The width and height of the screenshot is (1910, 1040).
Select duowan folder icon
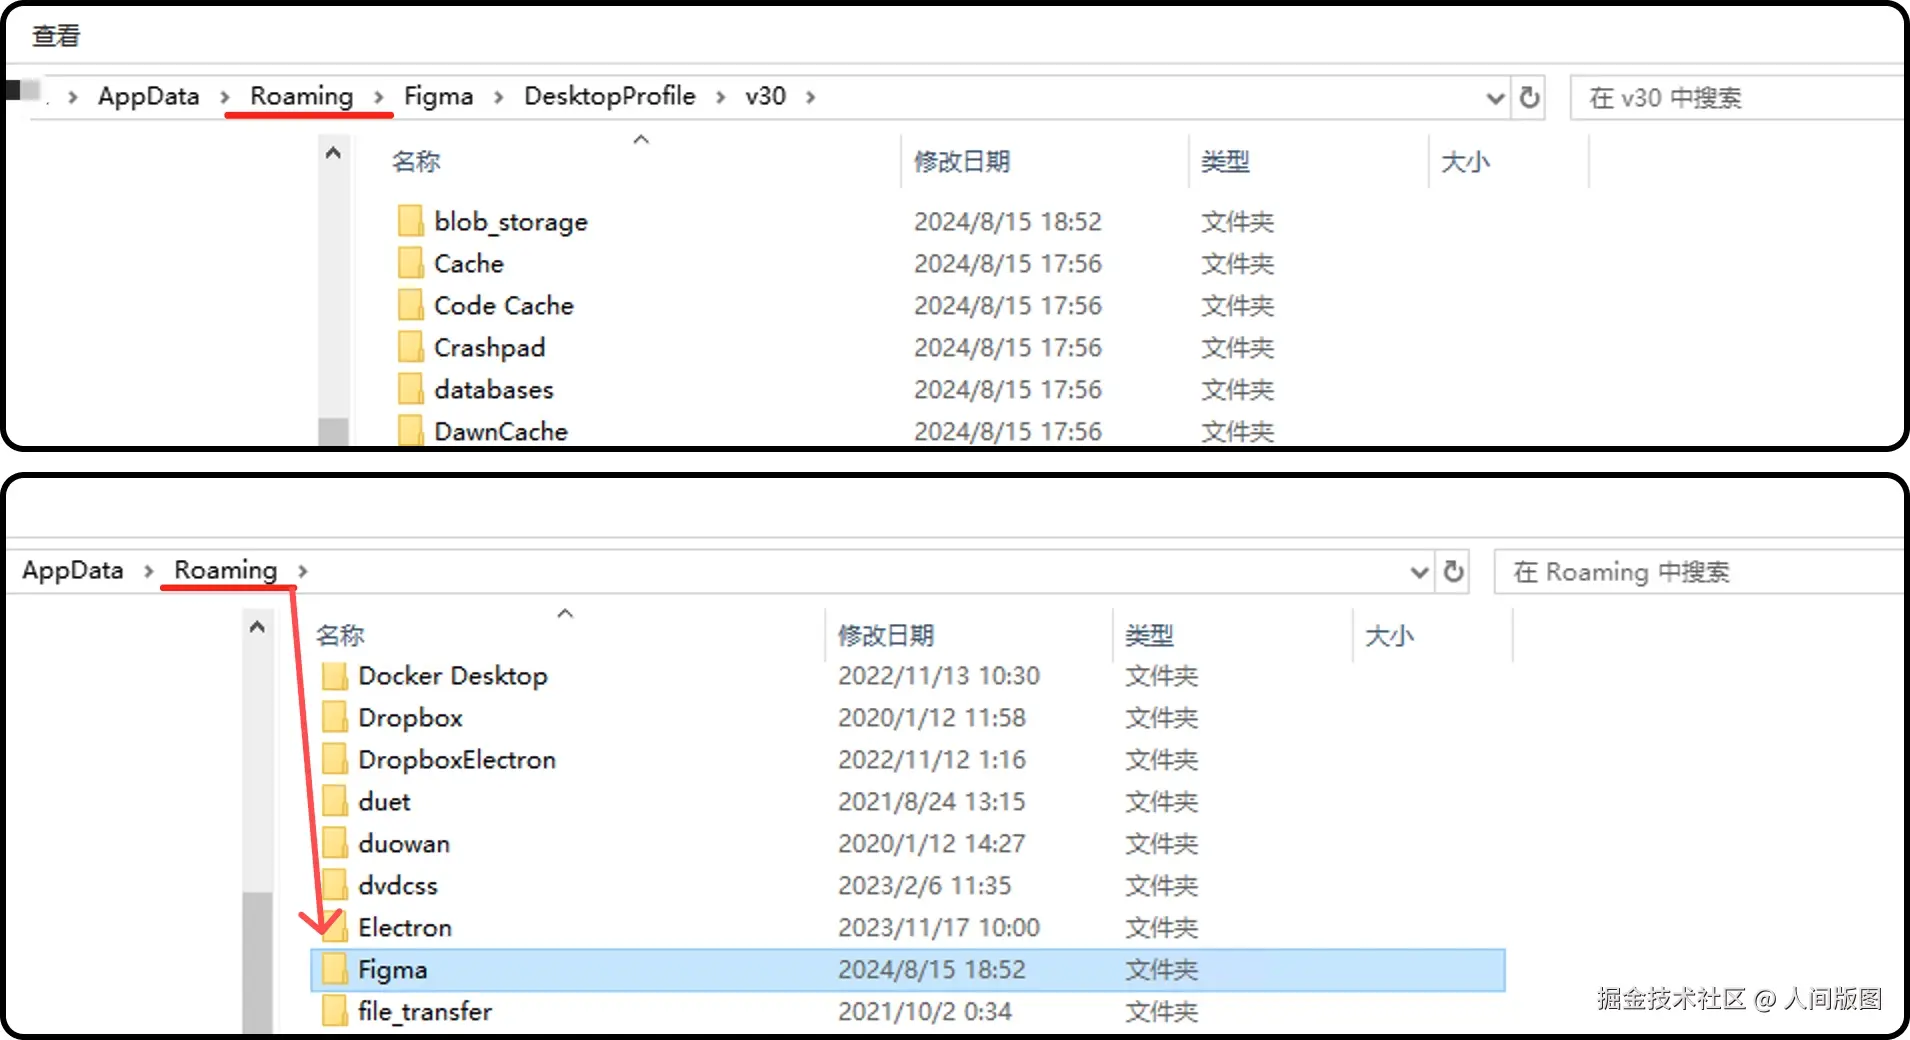point(334,844)
